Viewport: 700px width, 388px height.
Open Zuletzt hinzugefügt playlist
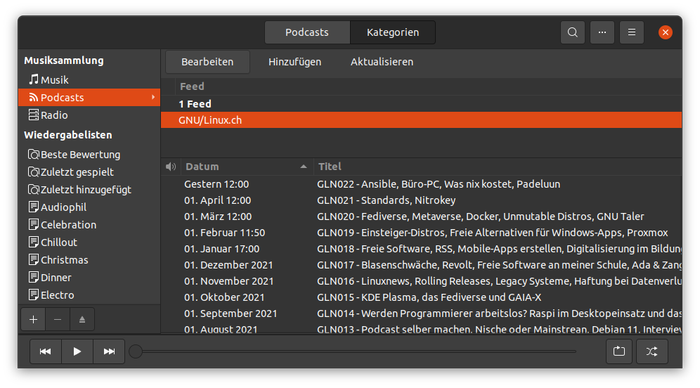tap(89, 190)
